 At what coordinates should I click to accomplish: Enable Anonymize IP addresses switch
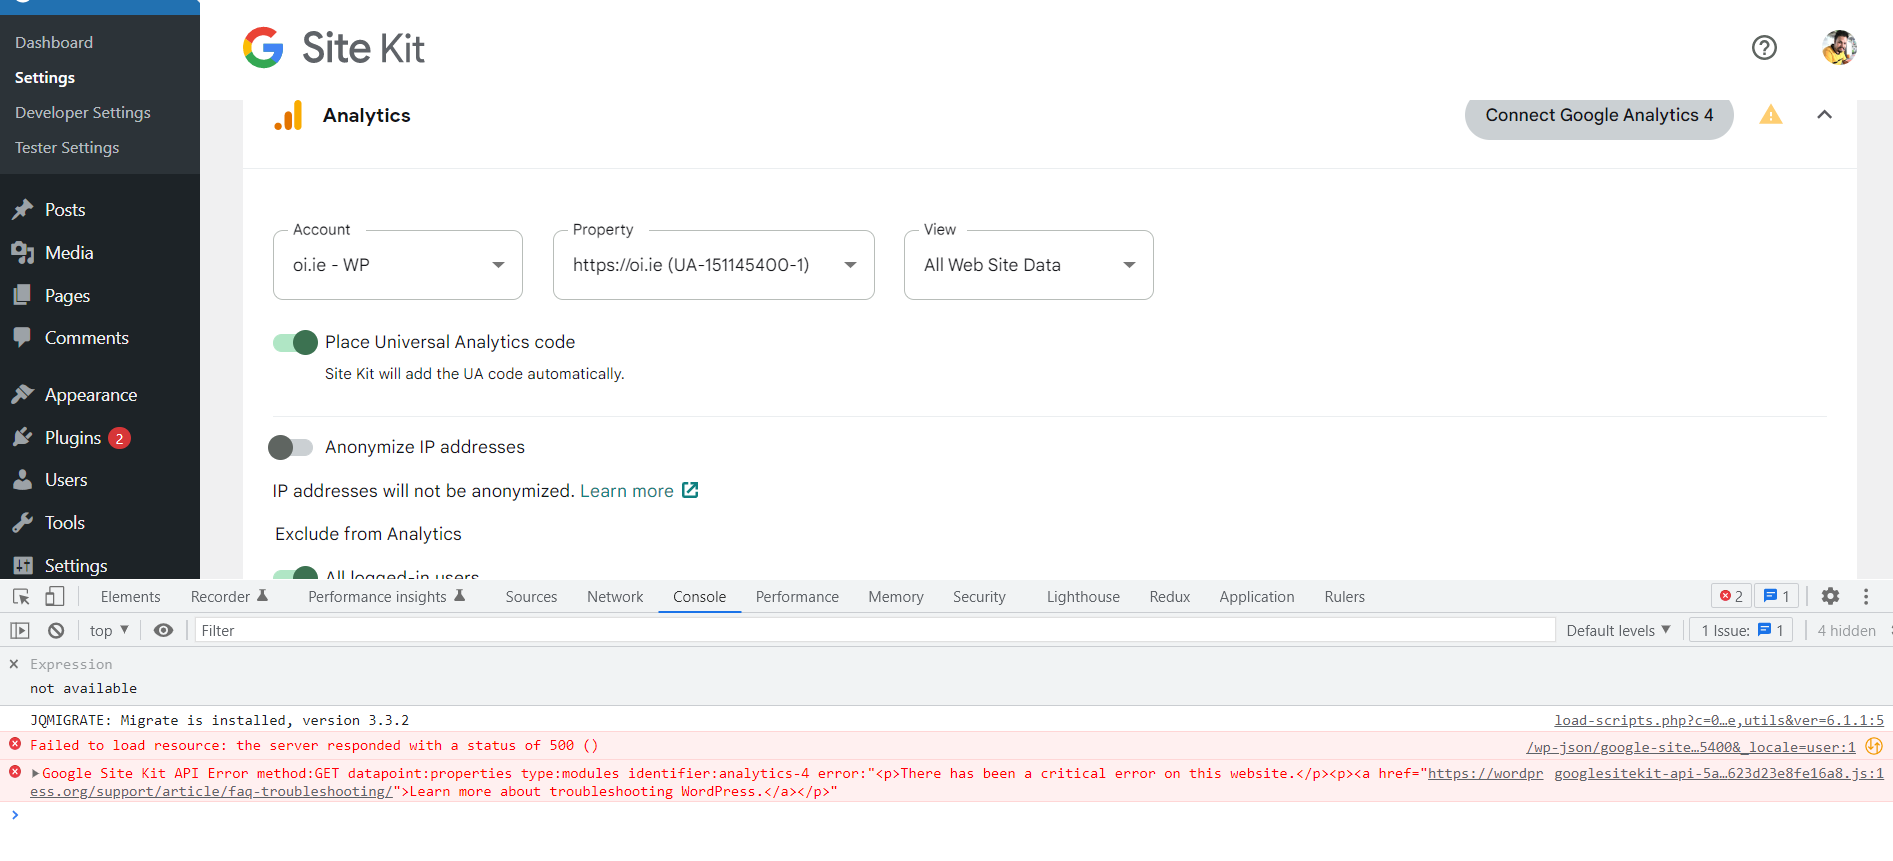click(291, 447)
